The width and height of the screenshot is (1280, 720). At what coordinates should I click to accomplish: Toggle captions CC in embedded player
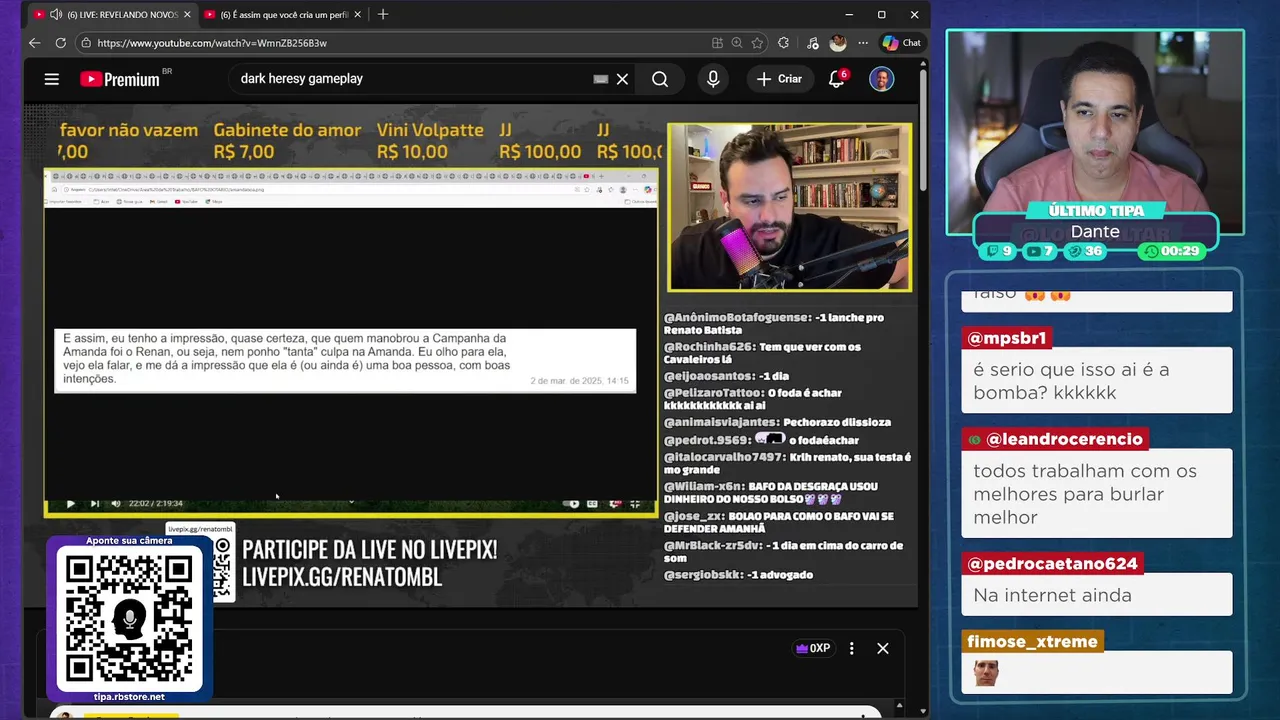[x=592, y=504]
